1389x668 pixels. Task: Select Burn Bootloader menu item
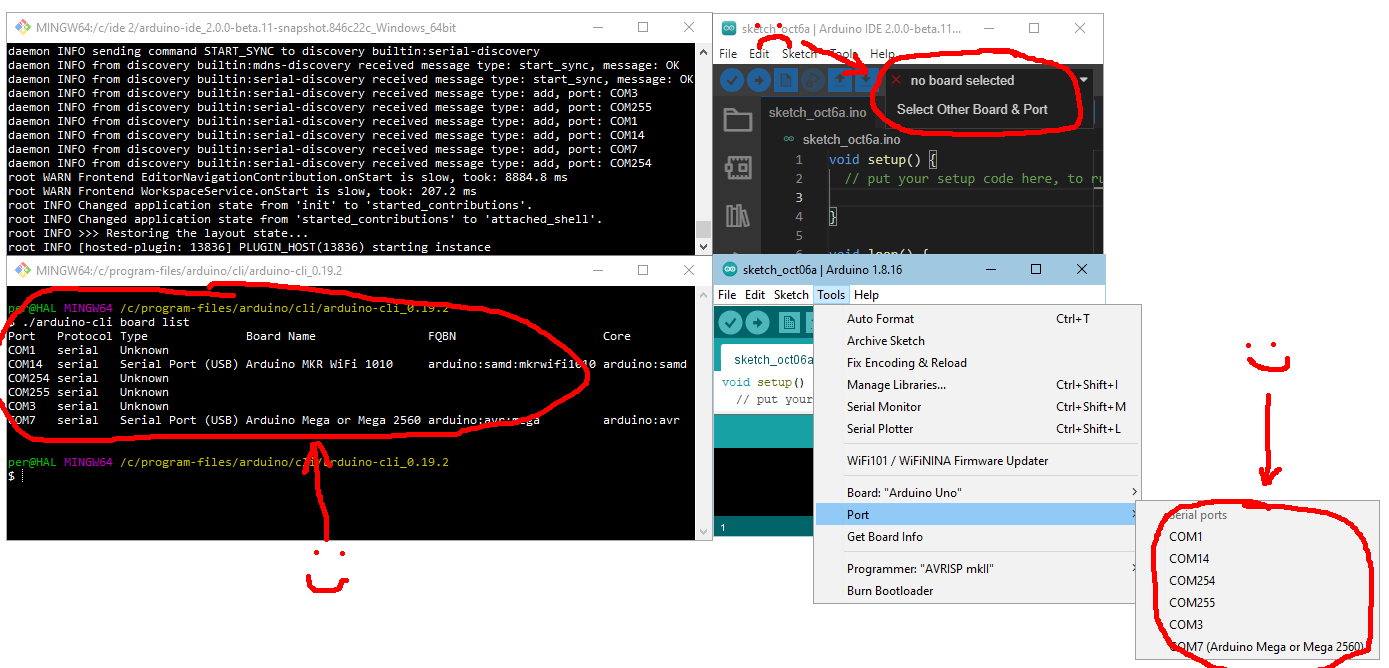978,590
